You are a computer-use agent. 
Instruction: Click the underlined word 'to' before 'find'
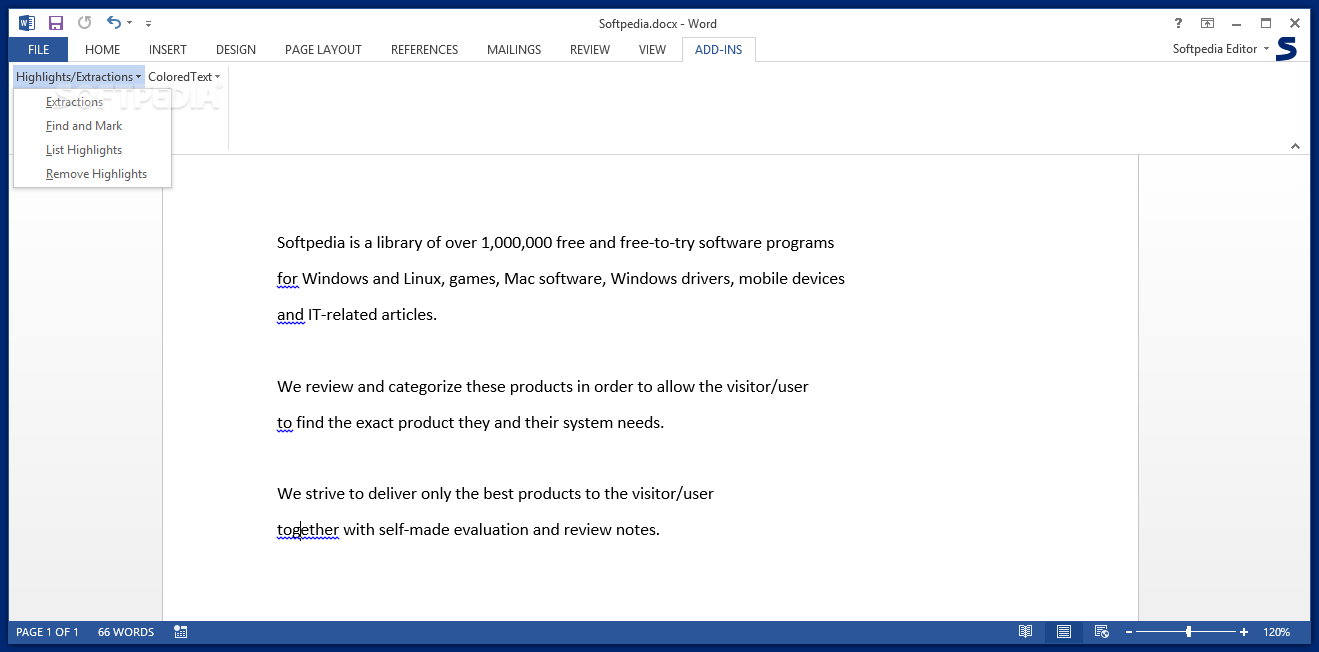(284, 423)
